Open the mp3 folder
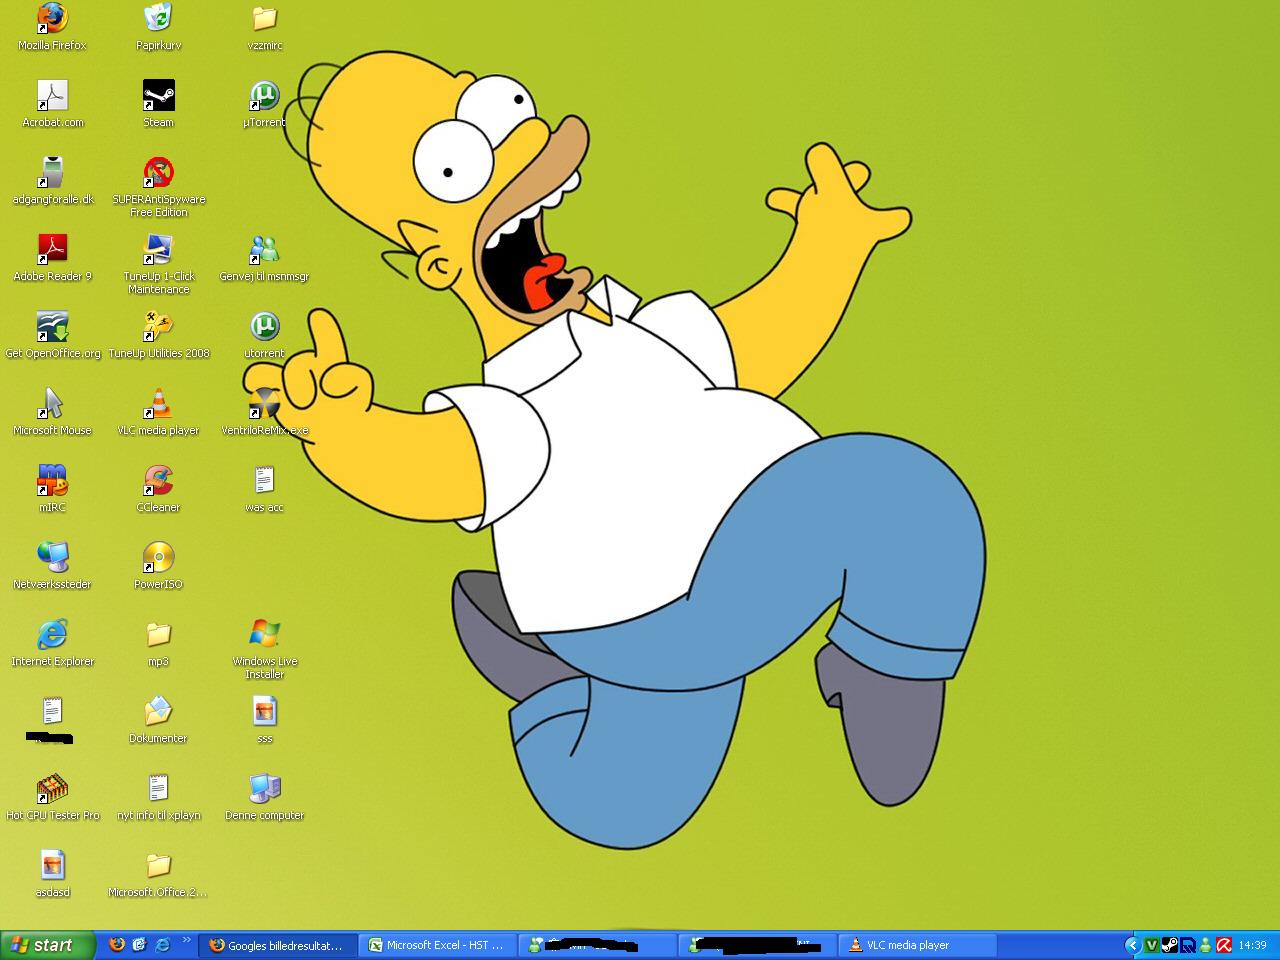1280x960 pixels. 158,643
